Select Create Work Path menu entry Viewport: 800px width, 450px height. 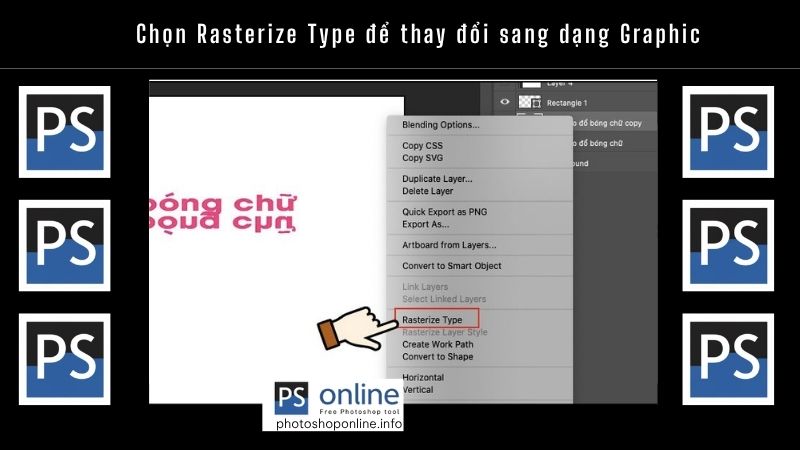pyautogui.click(x=438, y=344)
